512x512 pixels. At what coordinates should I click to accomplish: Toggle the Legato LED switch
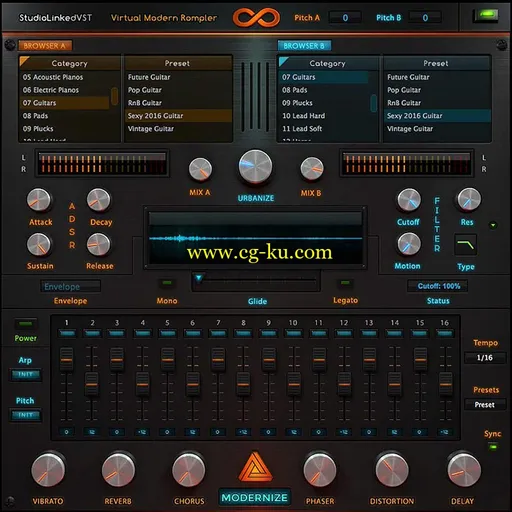[x=345, y=283]
